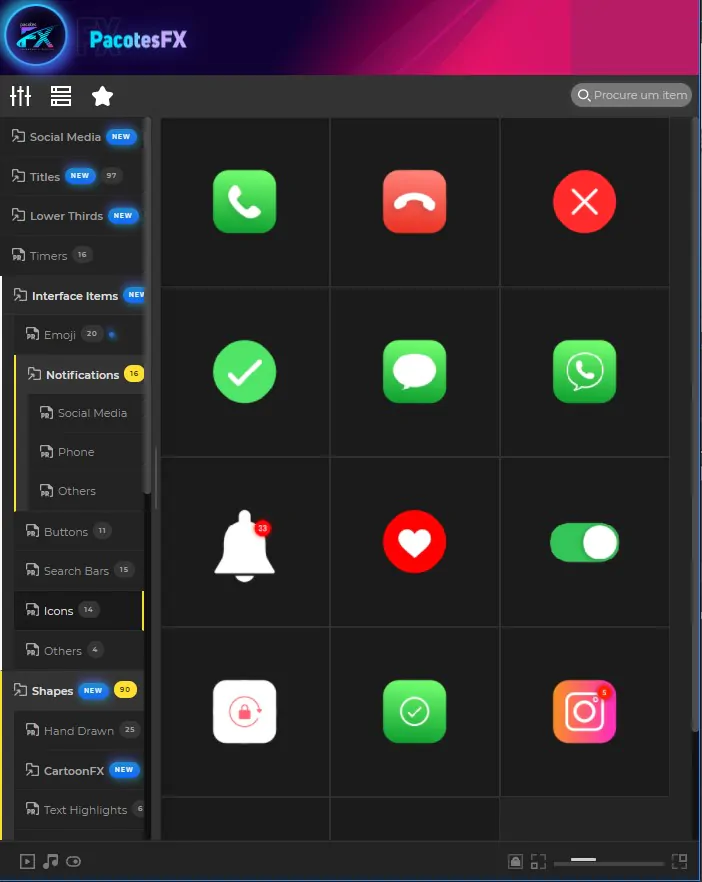The width and height of the screenshot is (702, 882).
Task: Click the list layout view icon
Action: [61, 96]
